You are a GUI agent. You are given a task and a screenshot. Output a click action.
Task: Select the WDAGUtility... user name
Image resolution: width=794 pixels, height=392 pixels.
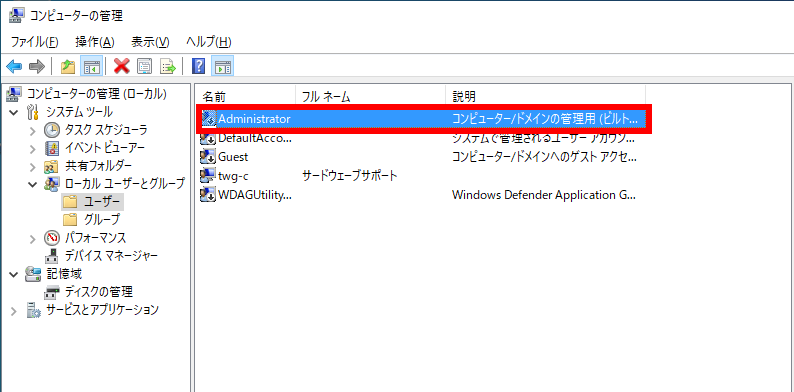pos(255,194)
